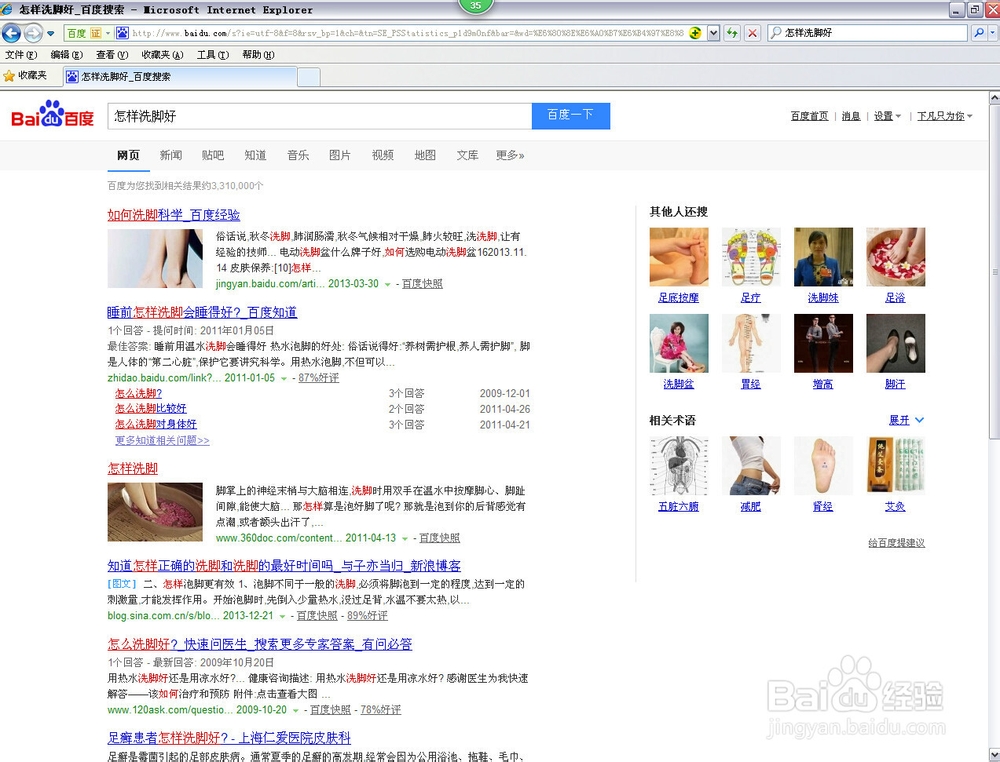
Task: Open the 文件(F) menu
Action: pyautogui.click(x=21, y=55)
